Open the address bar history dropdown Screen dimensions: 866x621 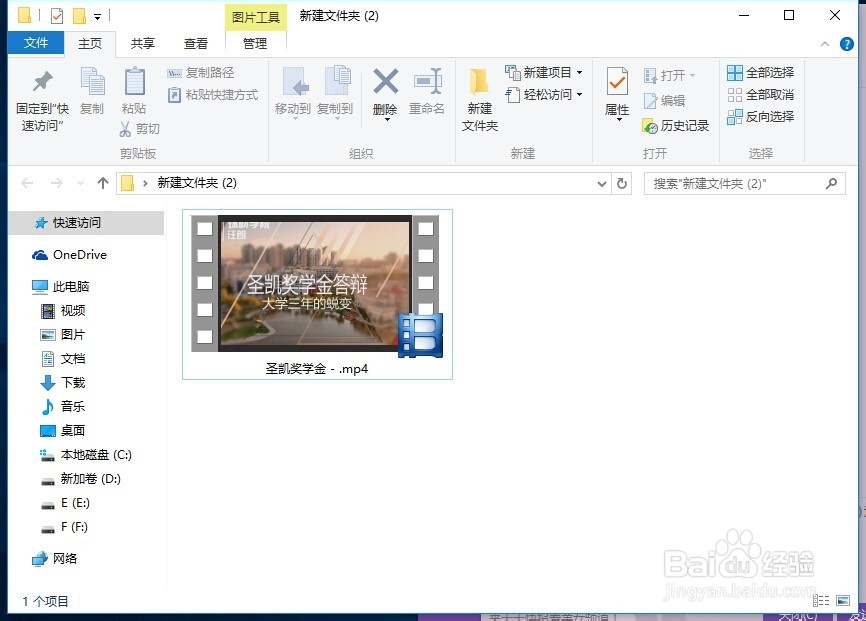pos(602,183)
